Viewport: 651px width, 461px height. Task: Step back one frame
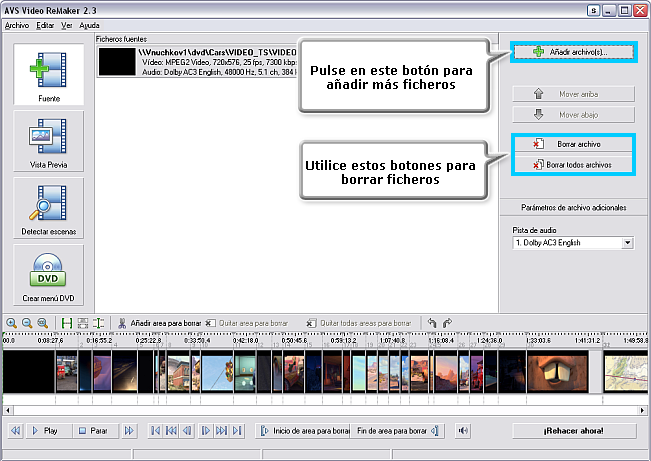[187, 431]
